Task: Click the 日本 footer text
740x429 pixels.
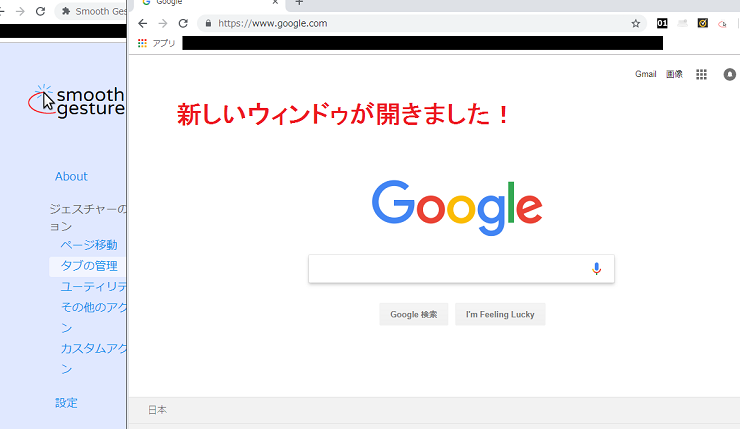Action: (157, 410)
